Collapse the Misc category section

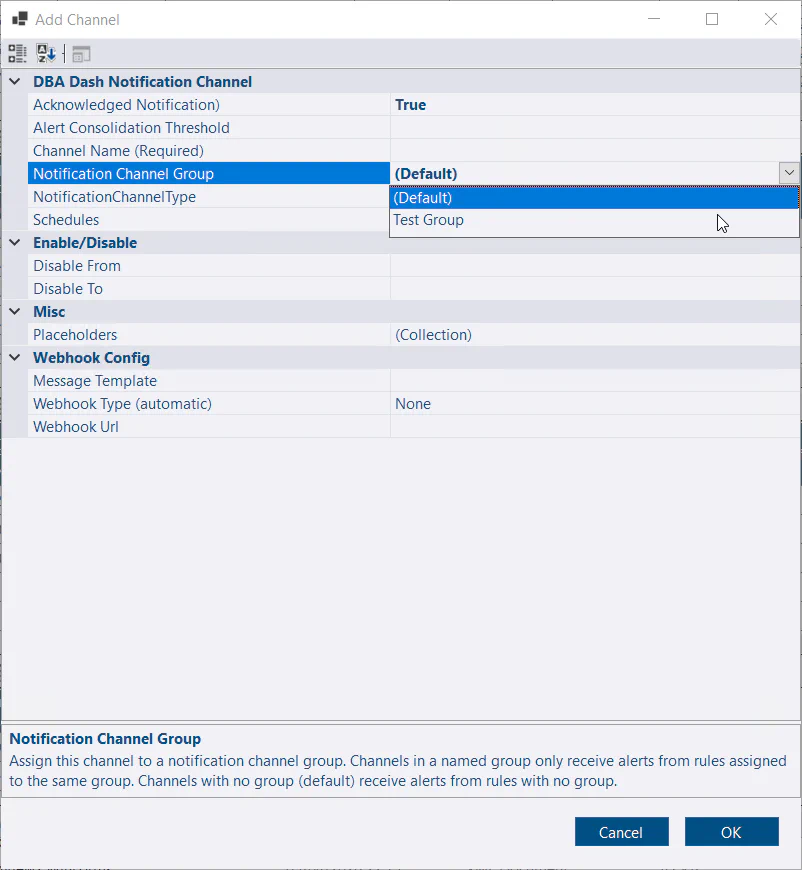14,312
